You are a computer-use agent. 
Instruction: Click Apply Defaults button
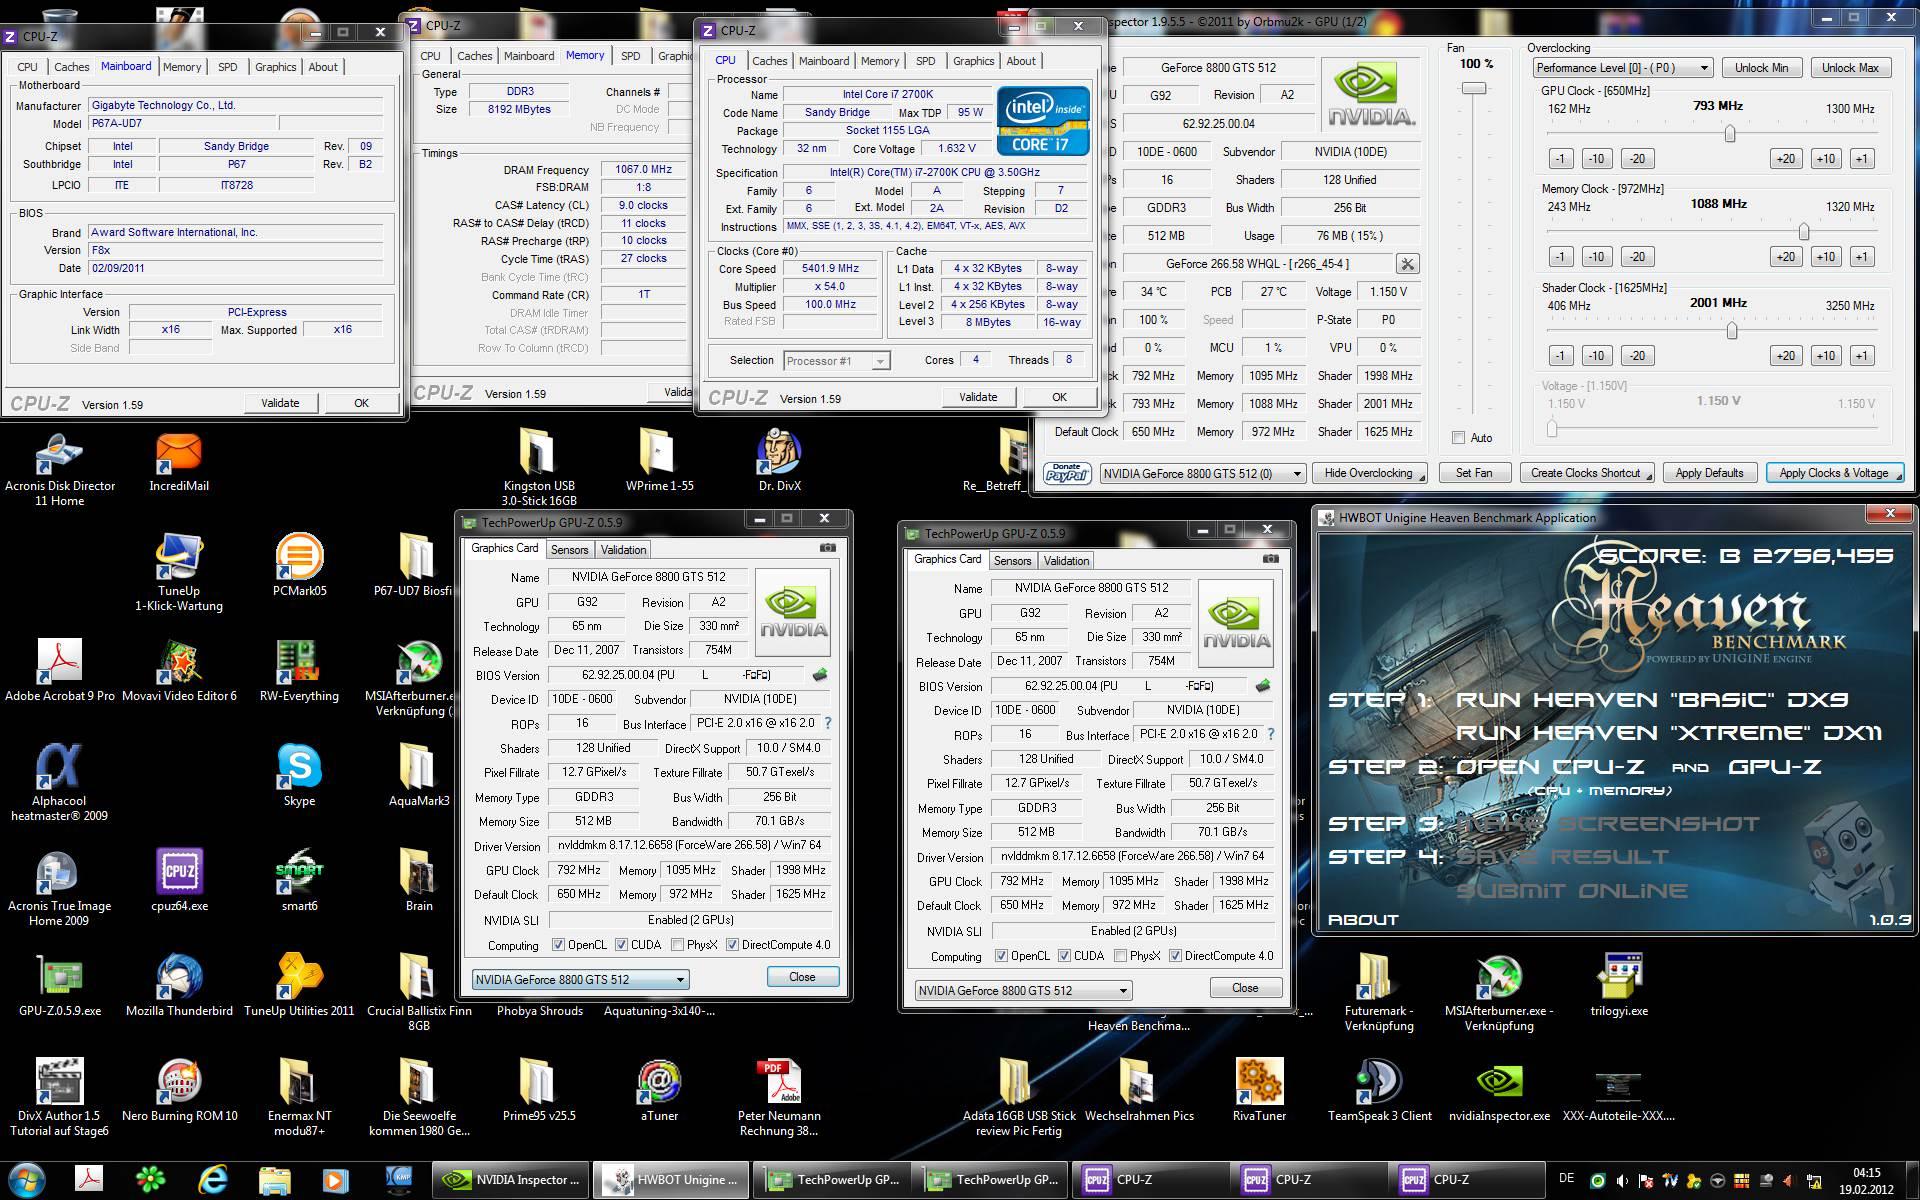click(x=1709, y=473)
